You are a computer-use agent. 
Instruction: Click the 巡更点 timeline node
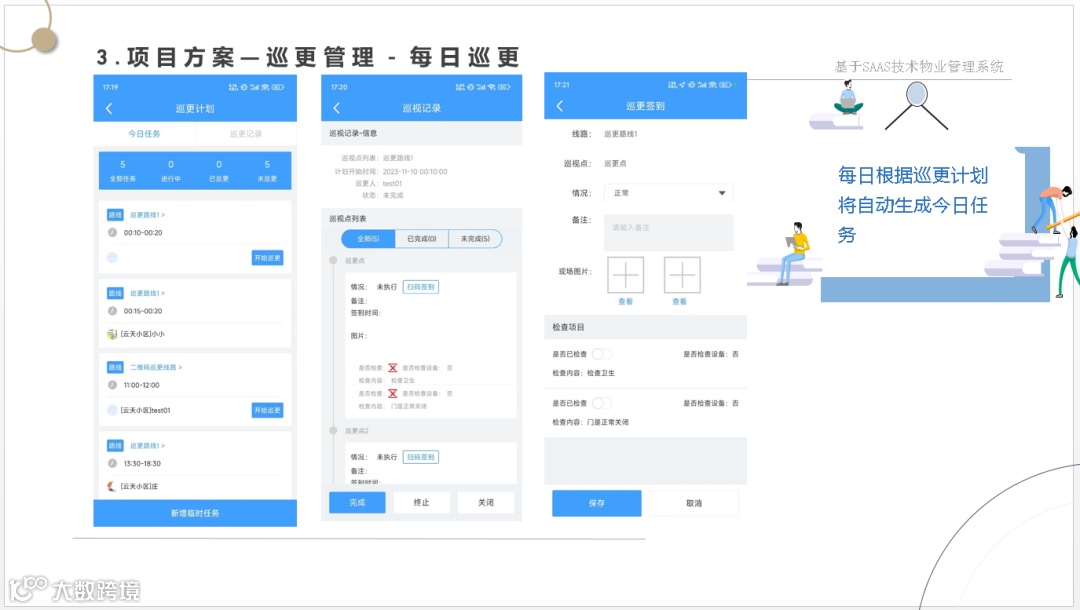click(333, 260)
